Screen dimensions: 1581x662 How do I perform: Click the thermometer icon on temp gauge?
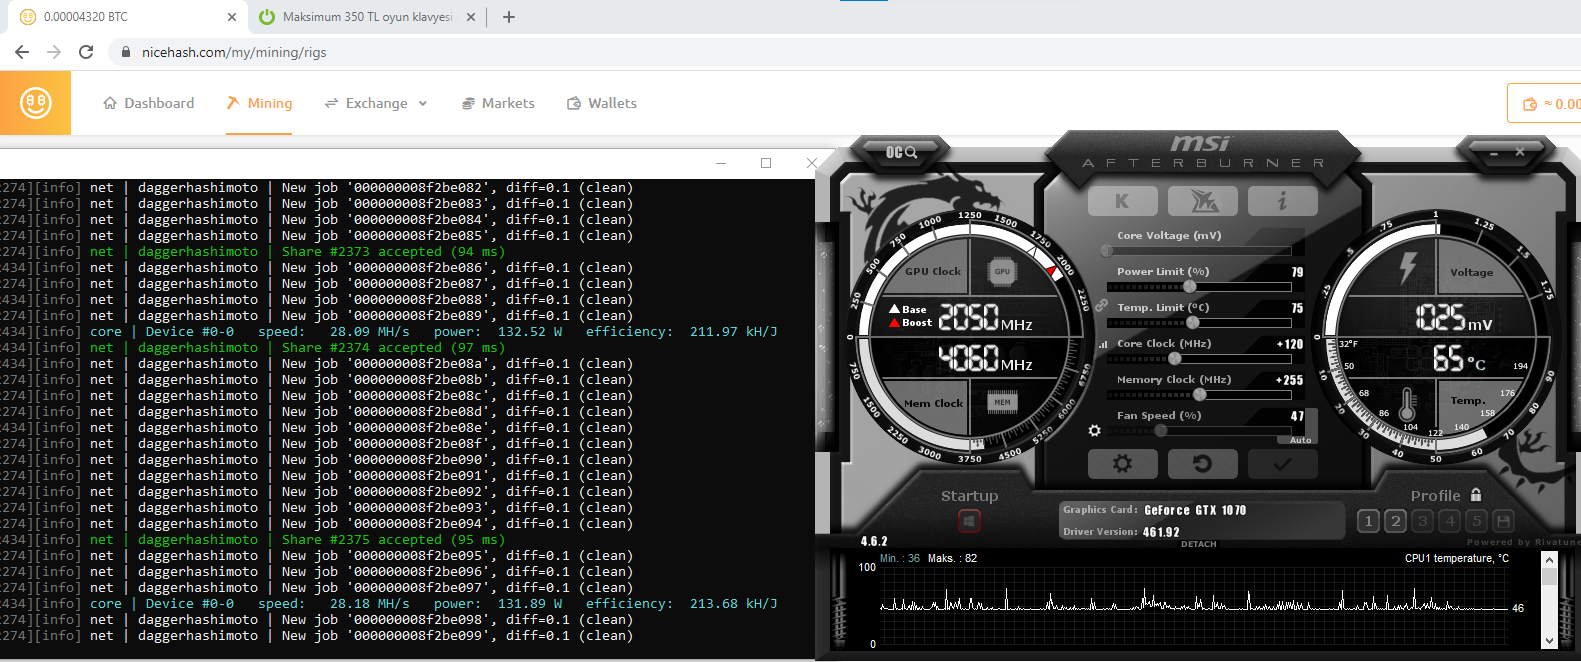(1408, 405)
